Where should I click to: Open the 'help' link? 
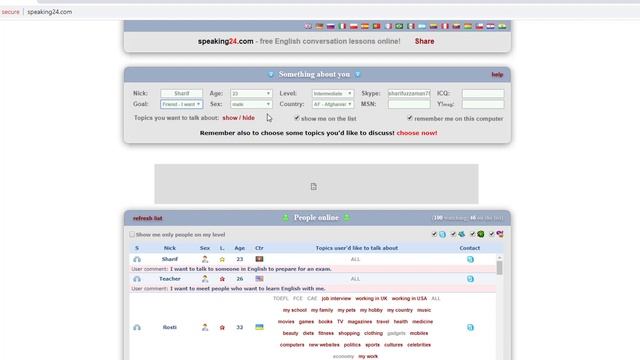(x=497, y=75)
